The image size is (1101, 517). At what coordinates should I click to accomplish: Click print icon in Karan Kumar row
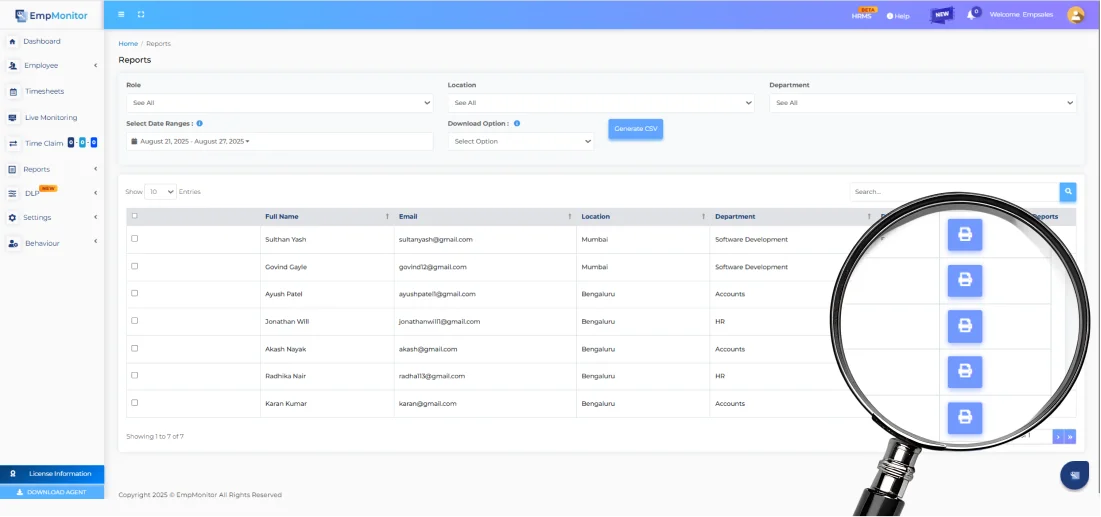coord(965,417)
